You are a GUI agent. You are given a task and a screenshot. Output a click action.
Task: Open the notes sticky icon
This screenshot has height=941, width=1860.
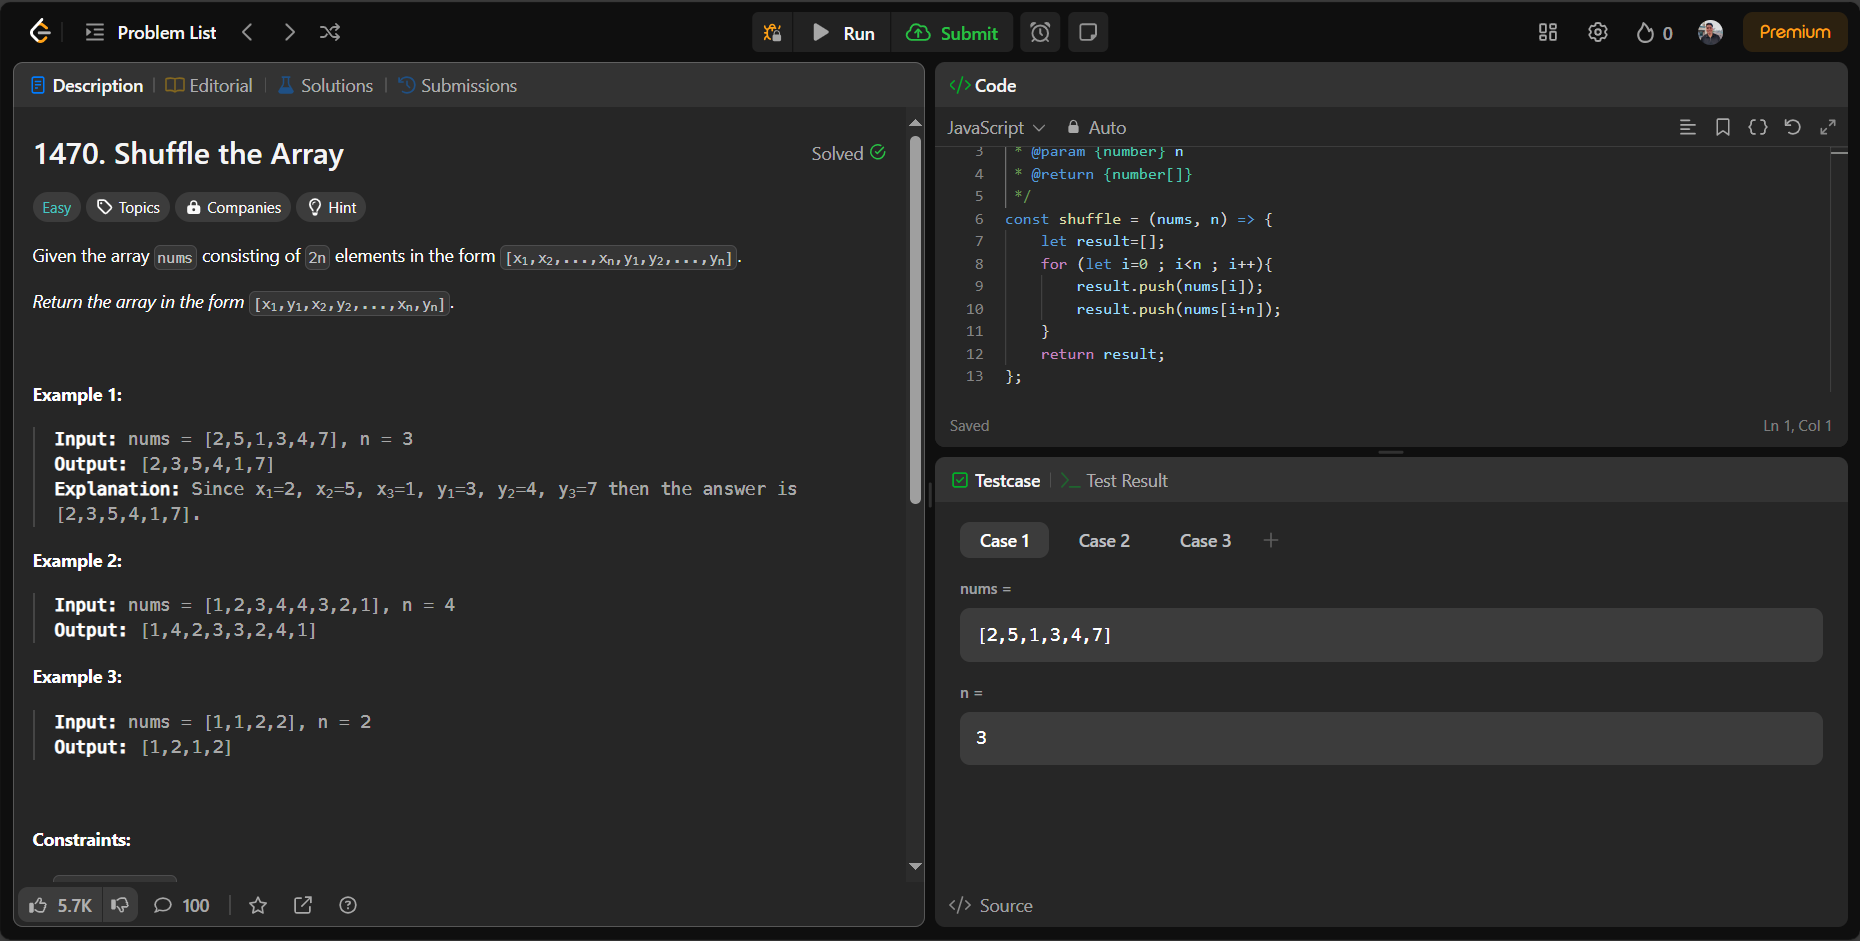pos(1088,33)
